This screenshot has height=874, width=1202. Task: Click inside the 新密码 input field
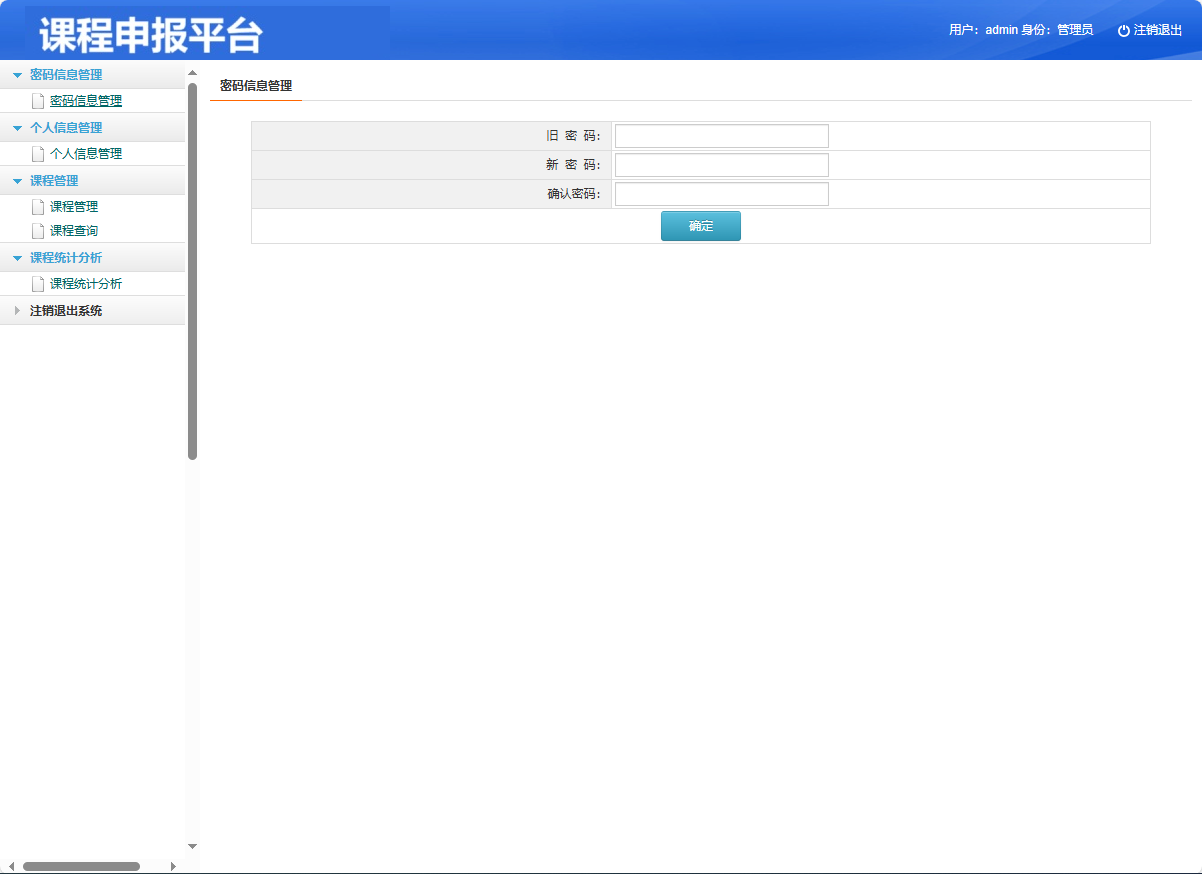click(x=720, y=164)
